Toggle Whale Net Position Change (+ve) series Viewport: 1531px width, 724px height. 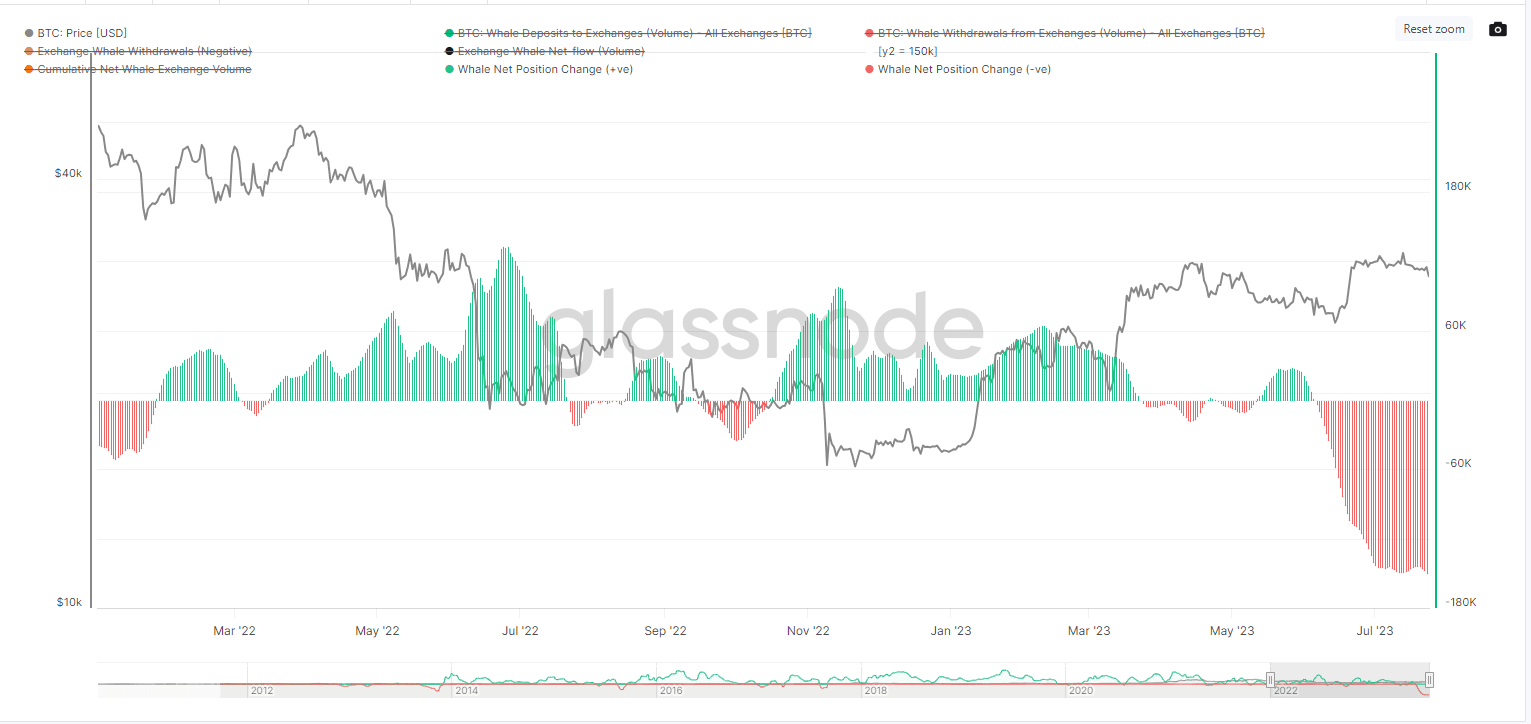(x=538, y=69)
